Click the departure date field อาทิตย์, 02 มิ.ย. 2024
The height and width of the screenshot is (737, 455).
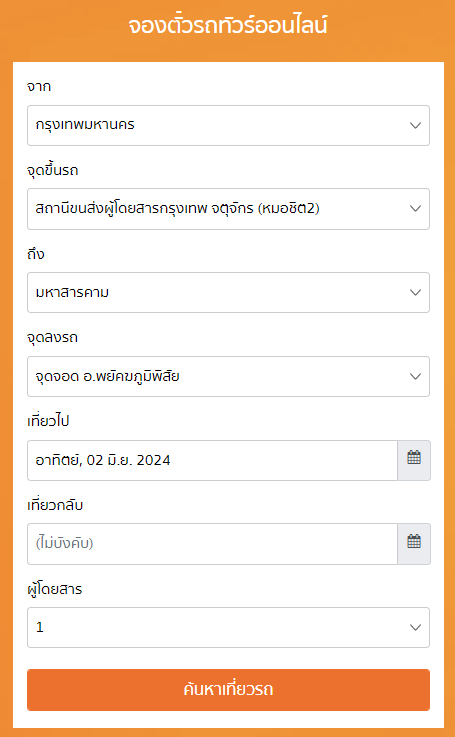pos(212,460)
